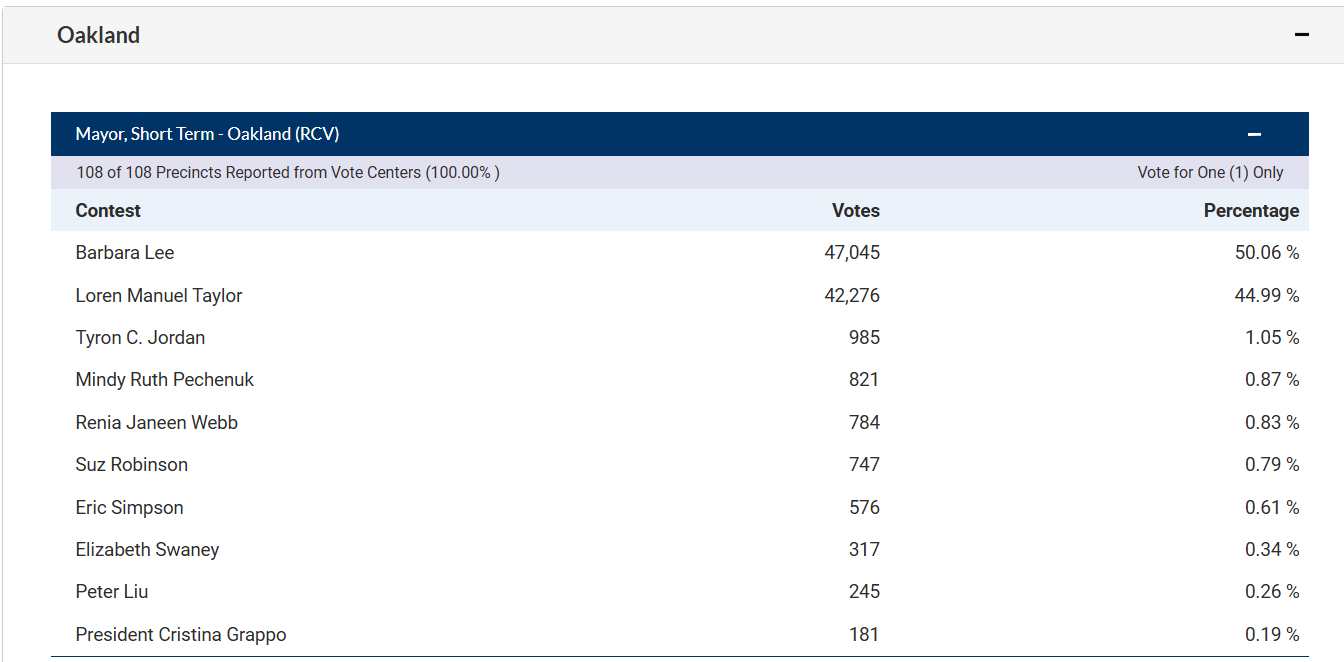Click Mindy Ruth Pechenuk's name
This screenshot has width=1344, height=662.
(164, 380)
